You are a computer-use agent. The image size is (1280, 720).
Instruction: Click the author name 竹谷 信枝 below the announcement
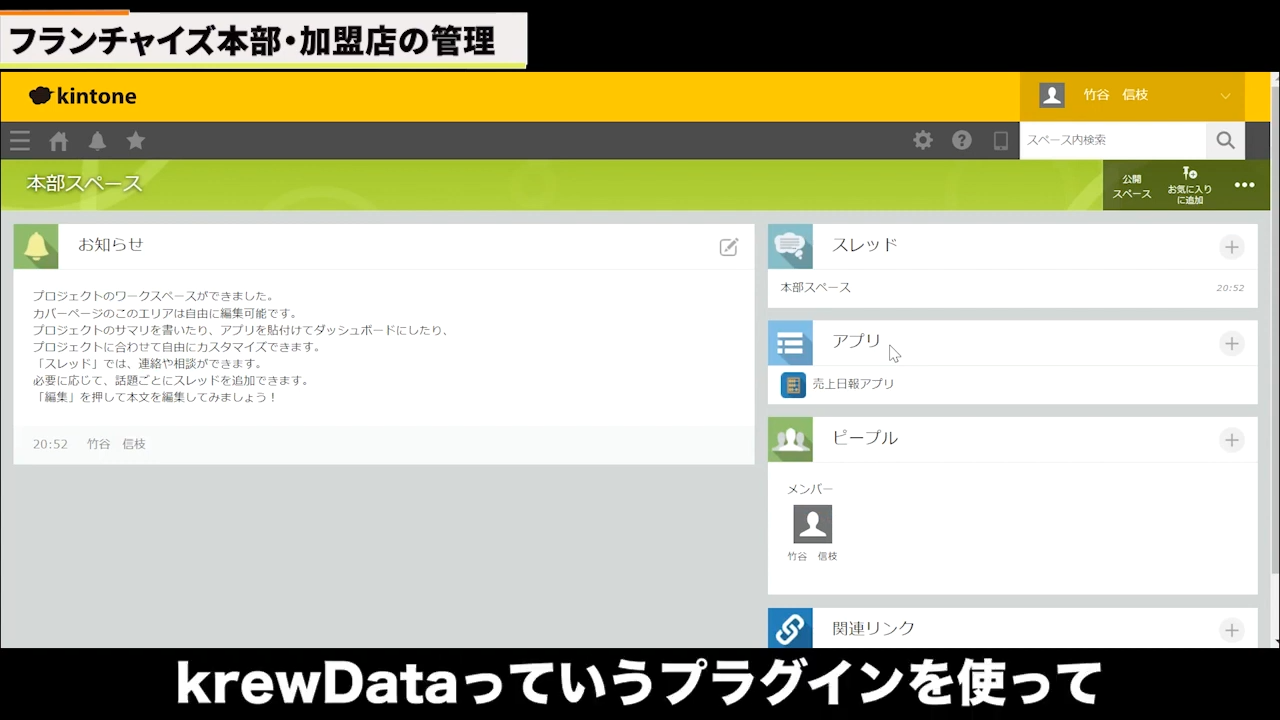pos(116,444)
